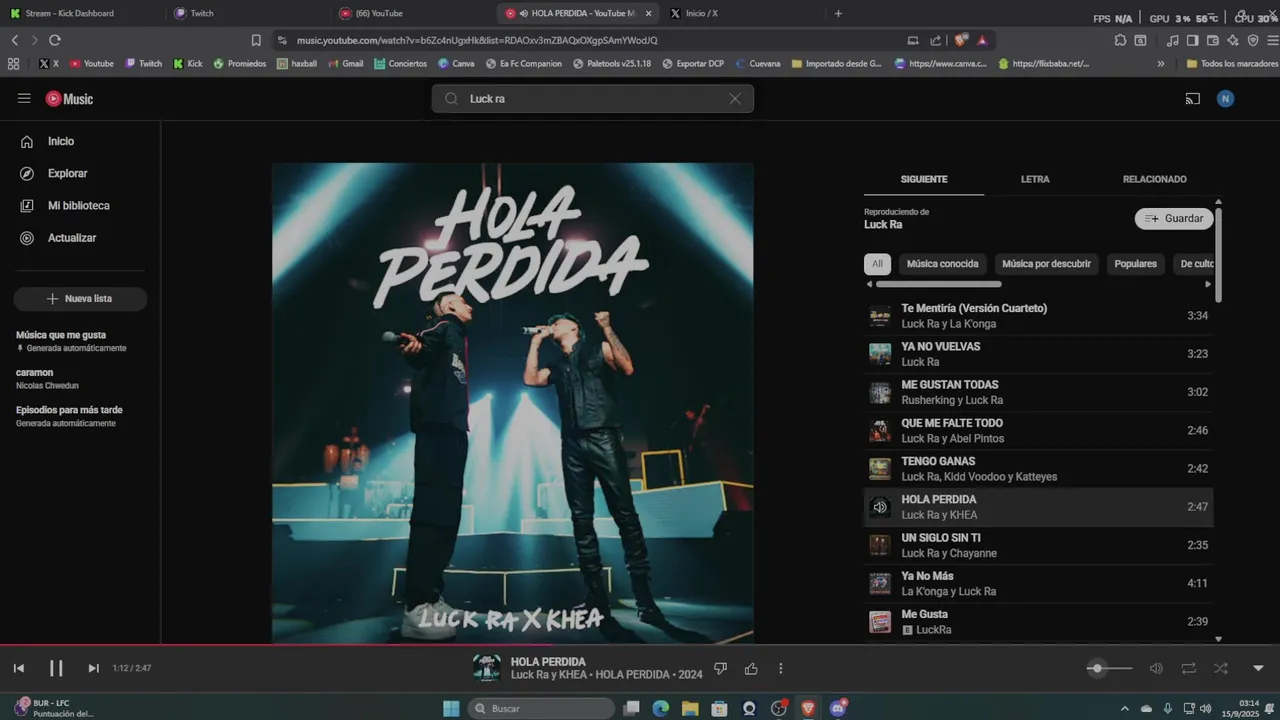
Task: Open the Música que me gusta playlist
Action: (x=80, y=341)
